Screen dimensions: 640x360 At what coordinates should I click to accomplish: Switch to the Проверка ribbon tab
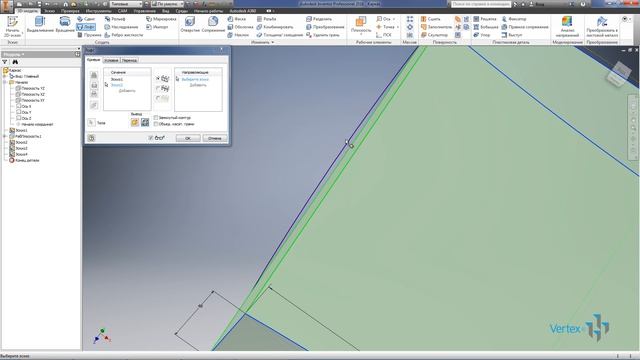[x=70, y=11]
